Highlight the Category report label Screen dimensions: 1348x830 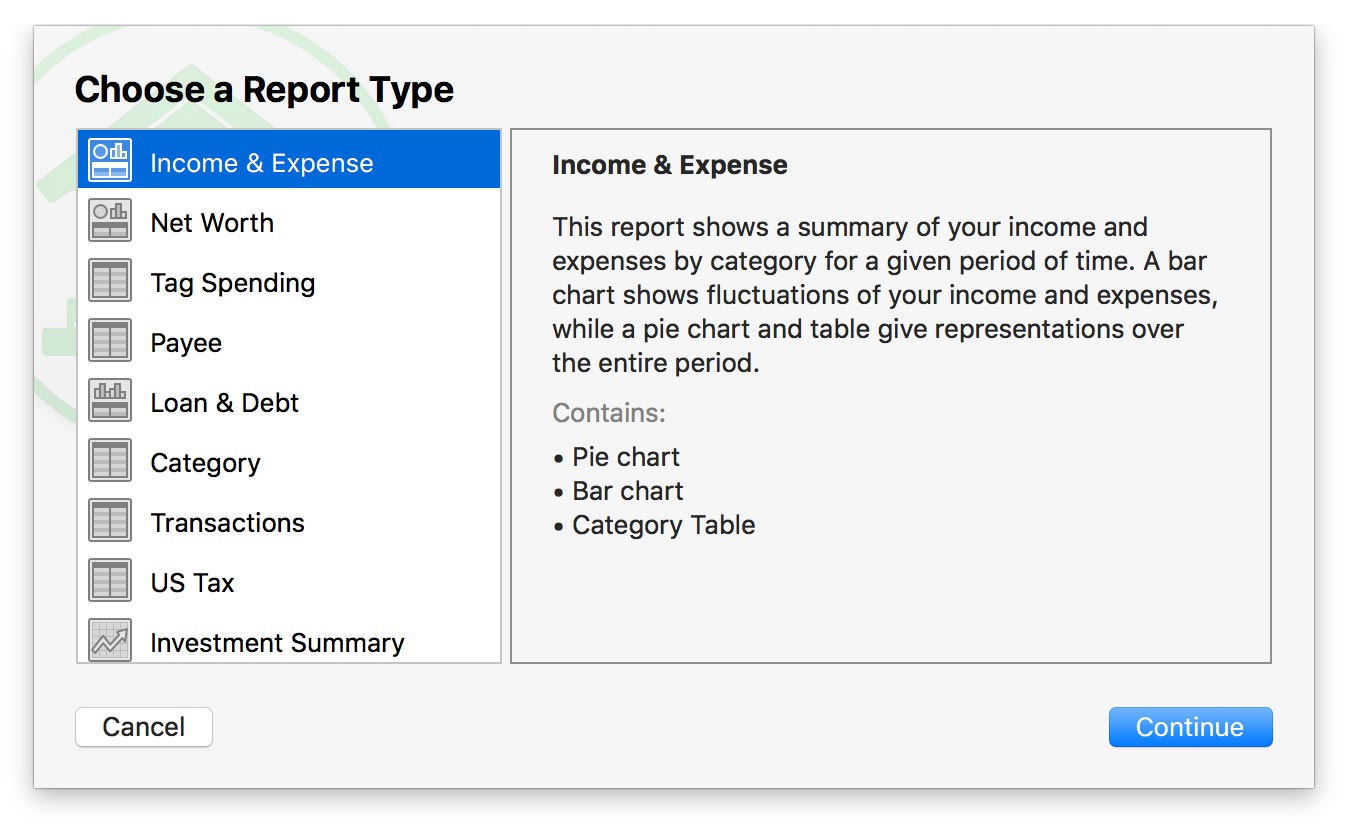pyautogui.click(x=205, y=463)
